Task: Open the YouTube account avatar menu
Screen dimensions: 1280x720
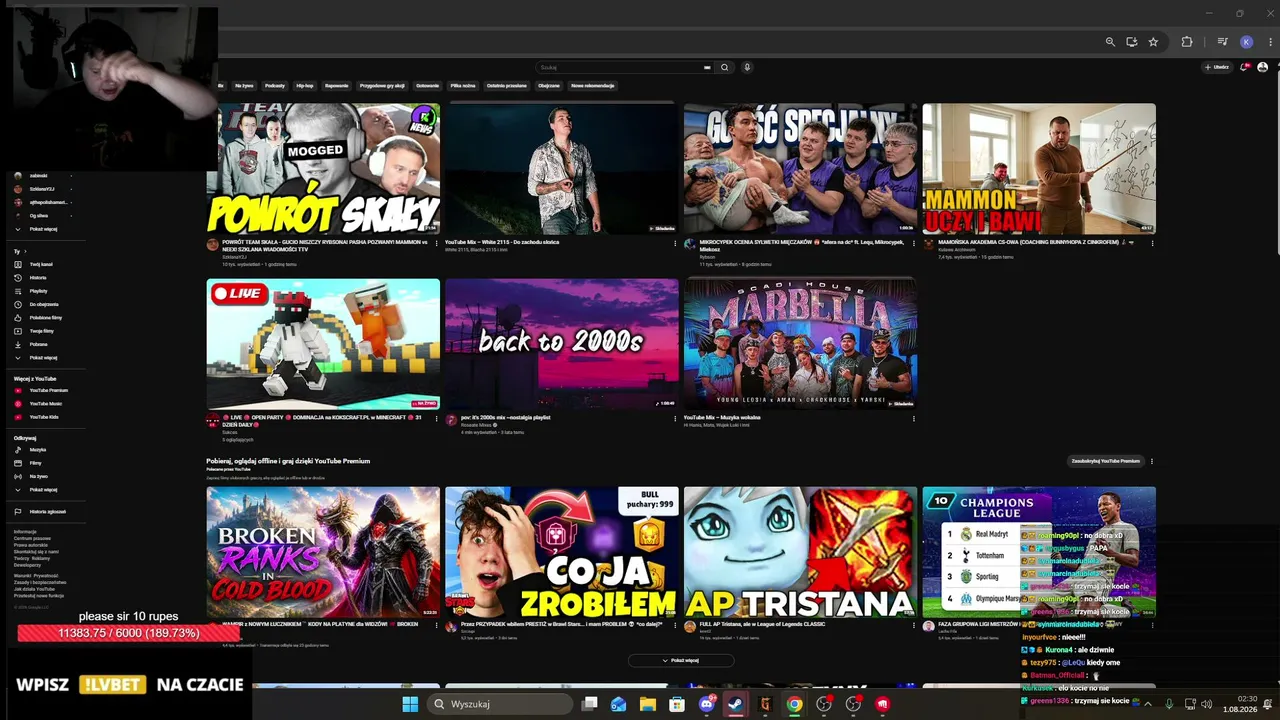Action: [x=1262, y=67]
